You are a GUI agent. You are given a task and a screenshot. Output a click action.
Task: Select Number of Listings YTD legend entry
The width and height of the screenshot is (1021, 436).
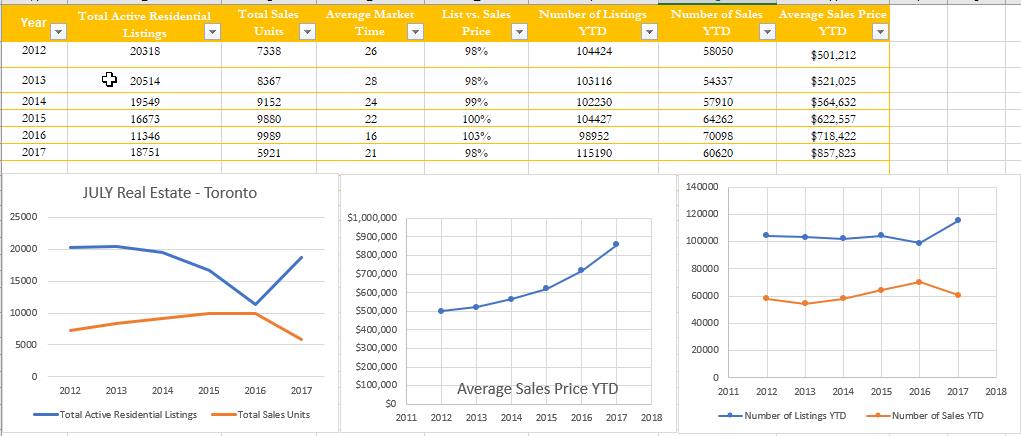coord(795,415)
